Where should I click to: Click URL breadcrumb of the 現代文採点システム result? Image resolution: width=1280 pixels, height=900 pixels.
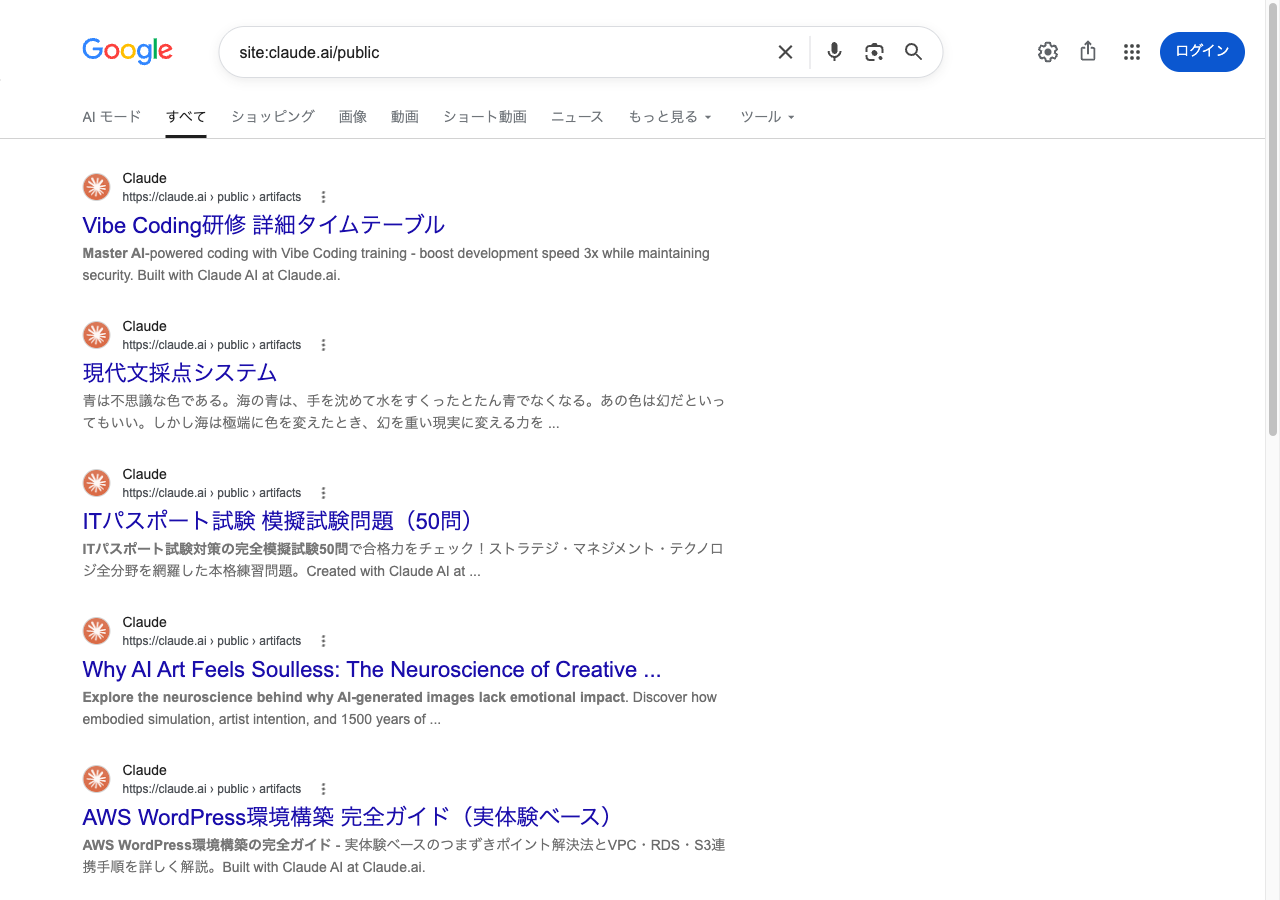point(212,345)
